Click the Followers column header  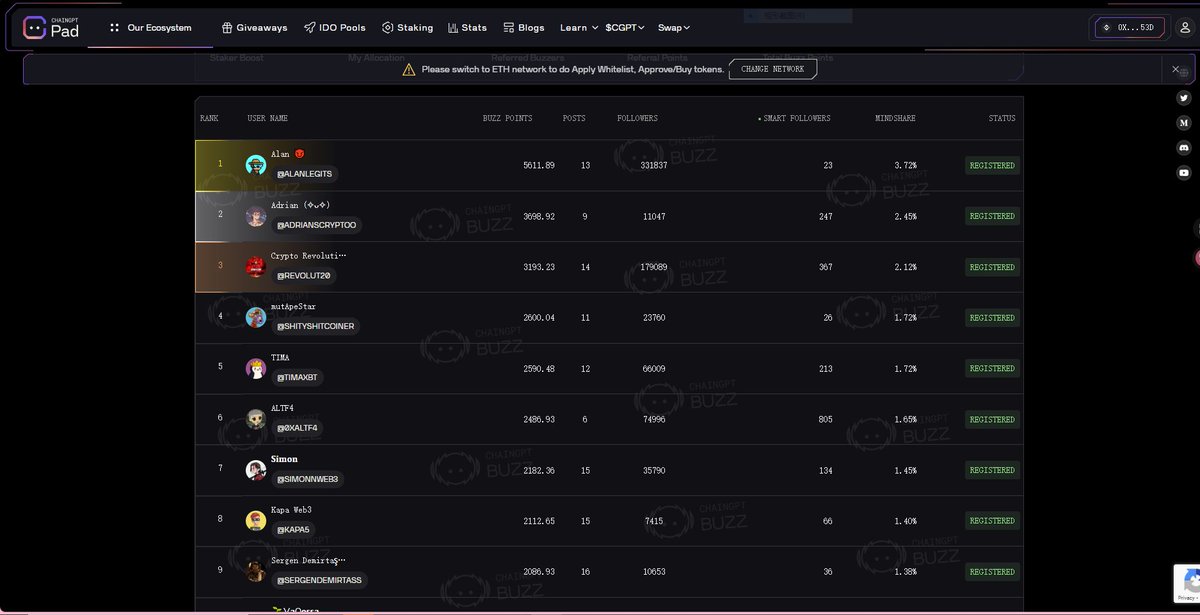[637, 118]
